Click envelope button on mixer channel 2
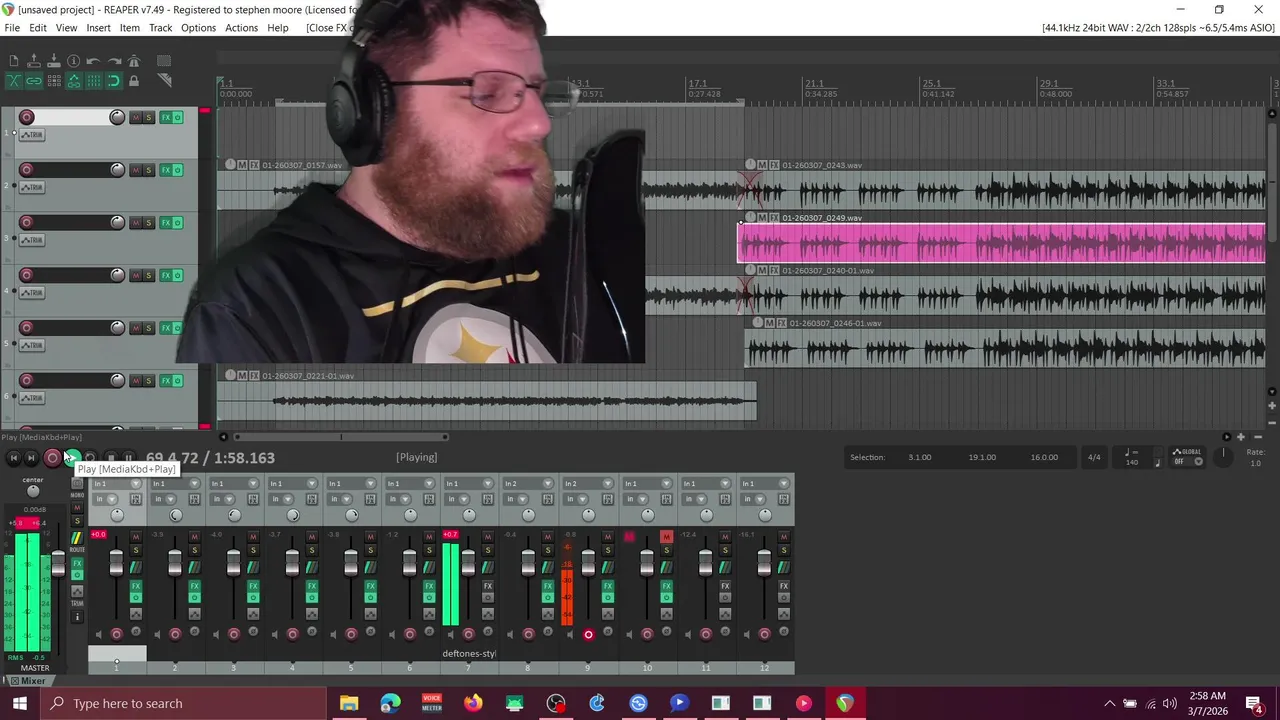 pyautogui.click(x=194, y=613)
